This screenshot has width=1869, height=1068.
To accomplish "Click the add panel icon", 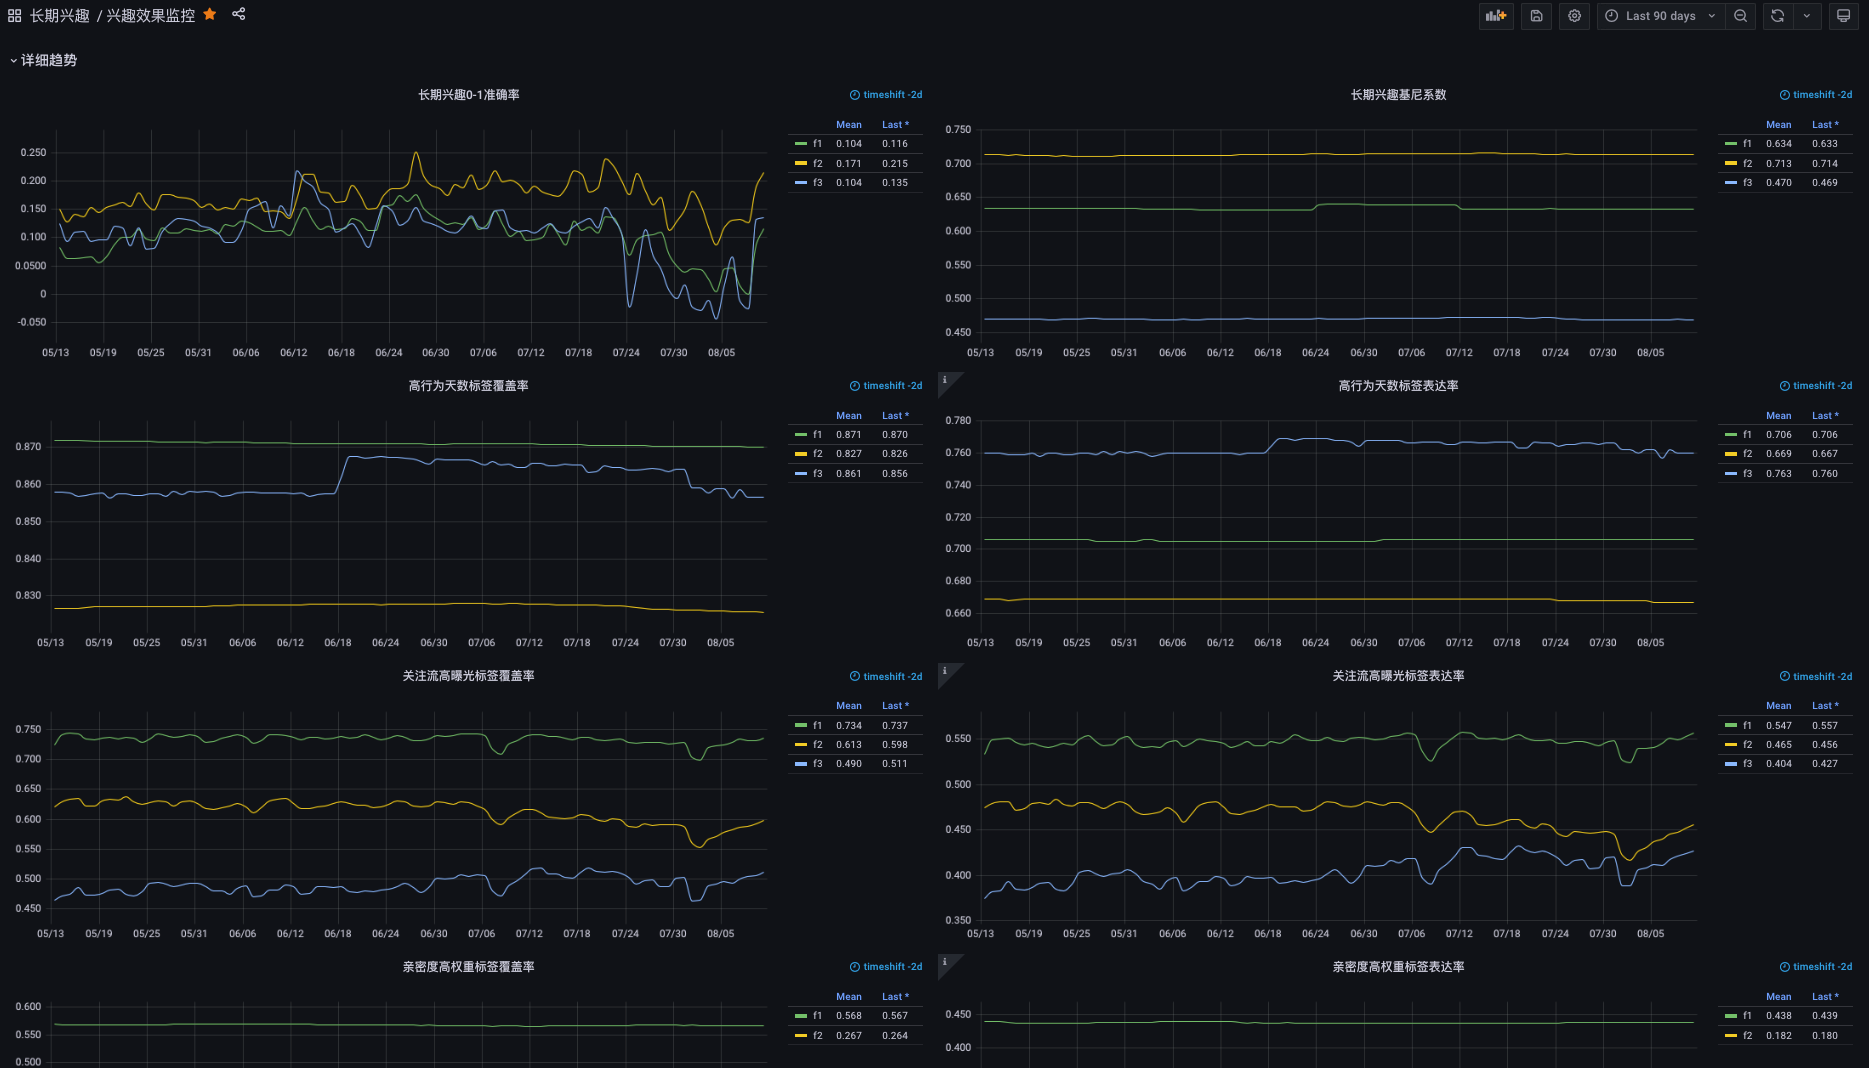I will click(1496, 16).
